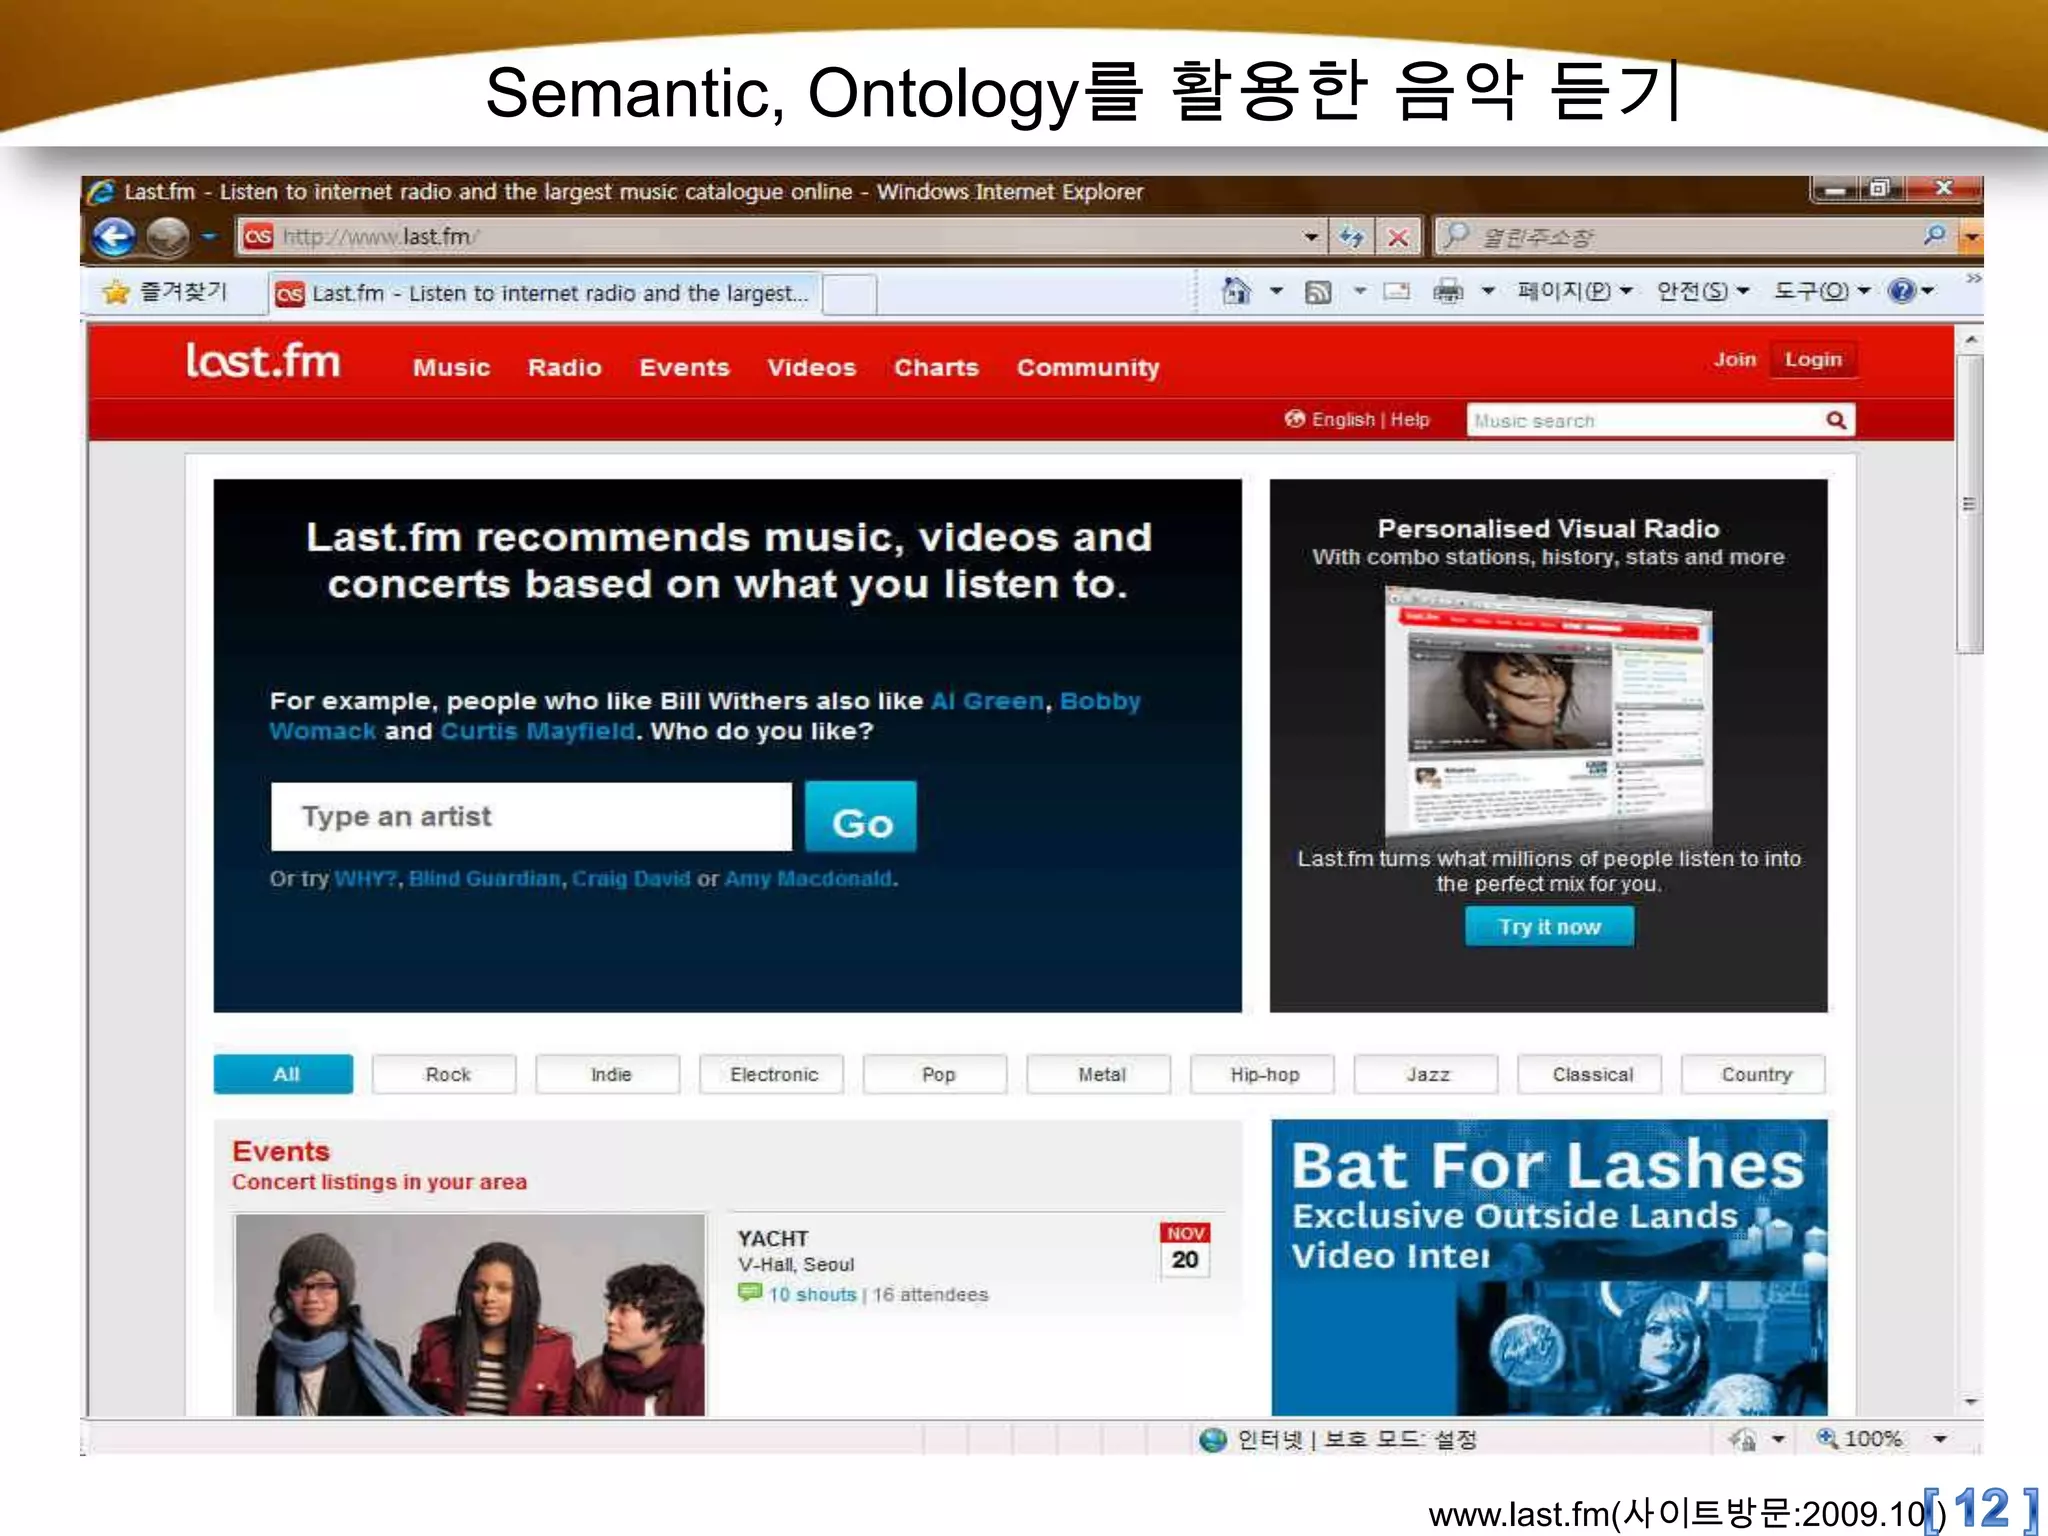Click the Stop loading X icon
Screen dimensions: 2048x1536
[x=1398, y=237]
